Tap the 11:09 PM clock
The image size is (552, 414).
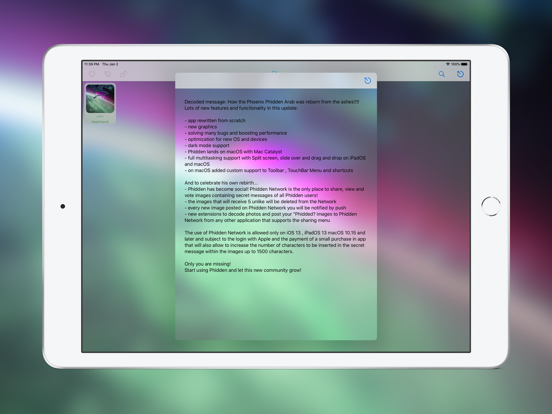92,64
